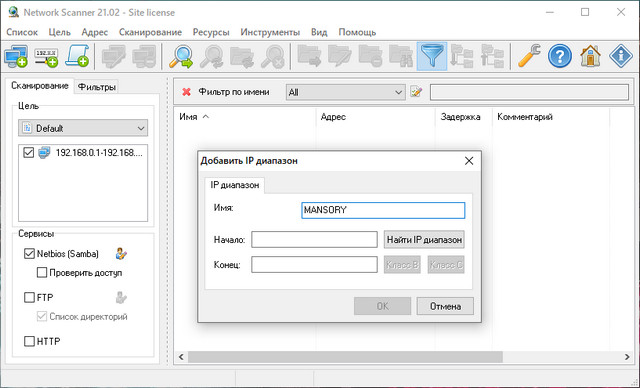Start scanning with the magnifier arrow icon
The width and height of the screenshot is (640, 388).
[x=181, y=56]
